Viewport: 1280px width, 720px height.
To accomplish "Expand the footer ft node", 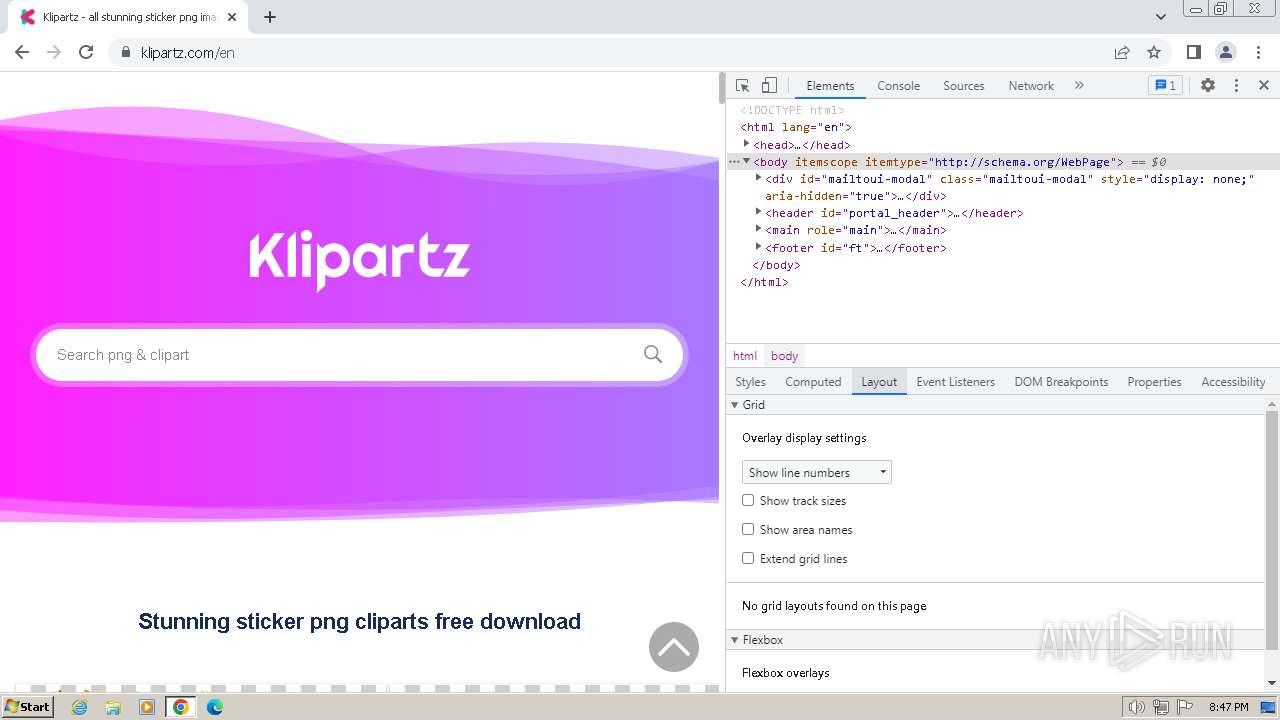I will (758, 247).
